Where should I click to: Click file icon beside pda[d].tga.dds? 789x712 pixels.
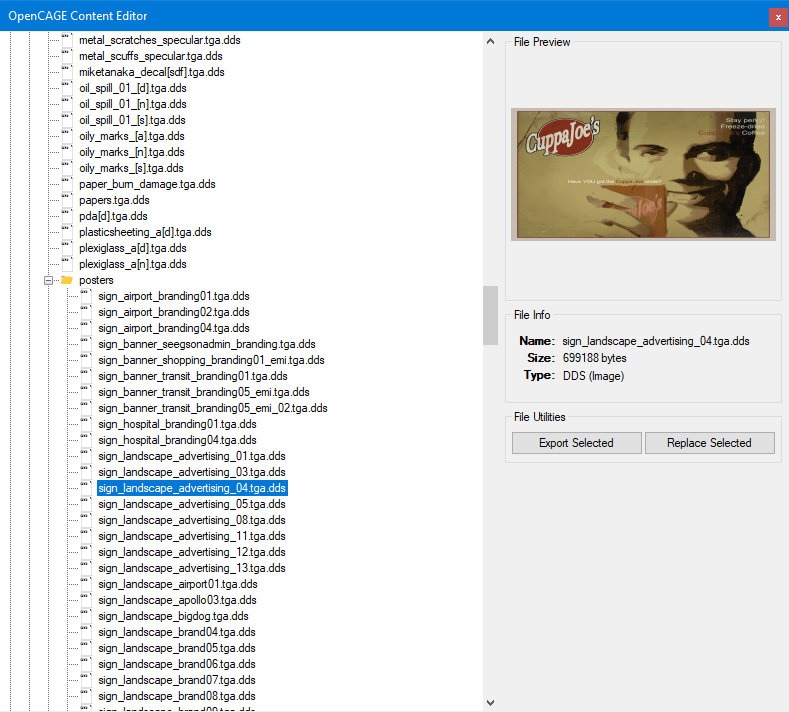(67, 216)
